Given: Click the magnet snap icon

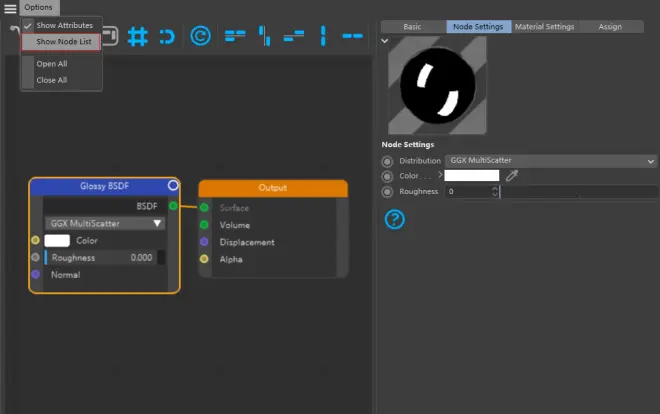Looking at the screenshot, I should click(168, 37).
